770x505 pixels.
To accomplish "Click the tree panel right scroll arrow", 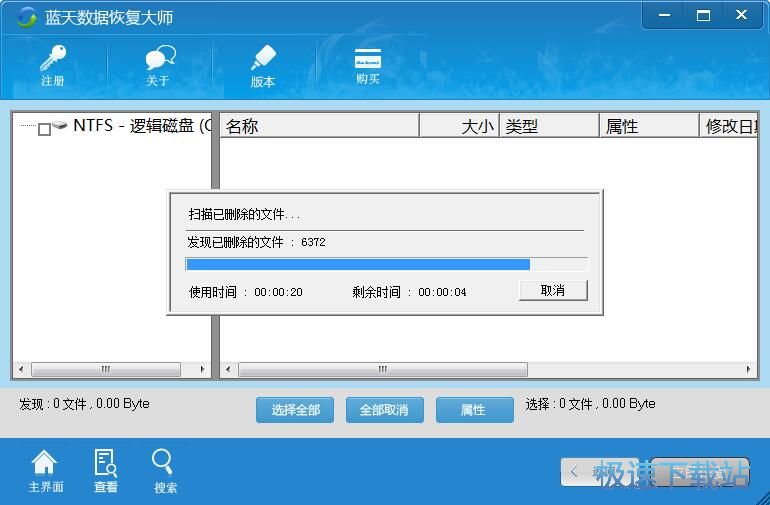I will pyautogui.click(x=202, y=369).
